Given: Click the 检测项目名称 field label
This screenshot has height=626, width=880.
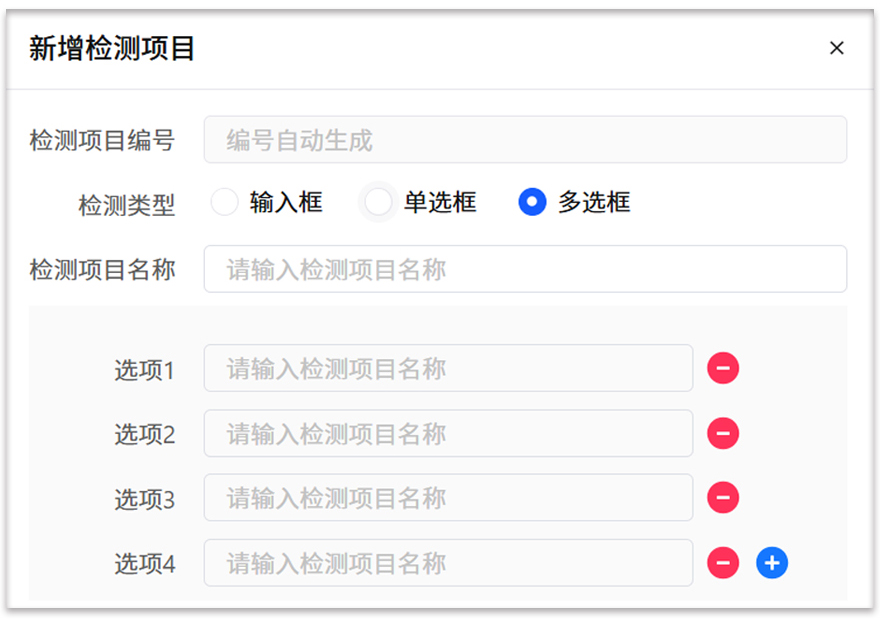Looking at the screenshot, I should pyautogui.click(x=102, y=270).
